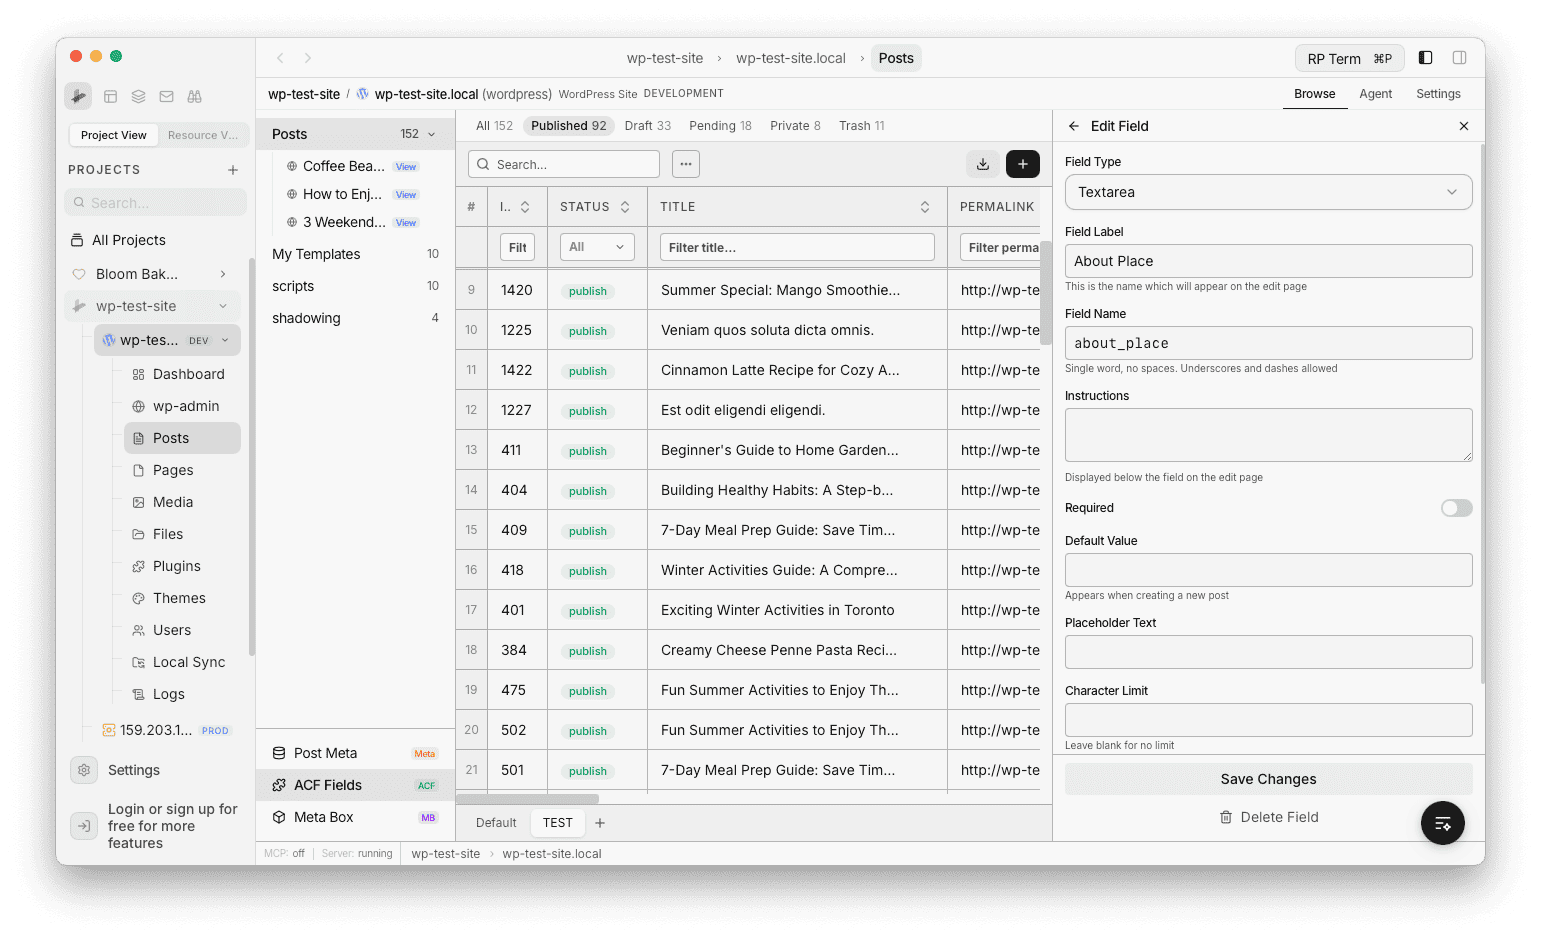Click the Save Changes button
1541x939 pixels.
(x=1268, y=779)
